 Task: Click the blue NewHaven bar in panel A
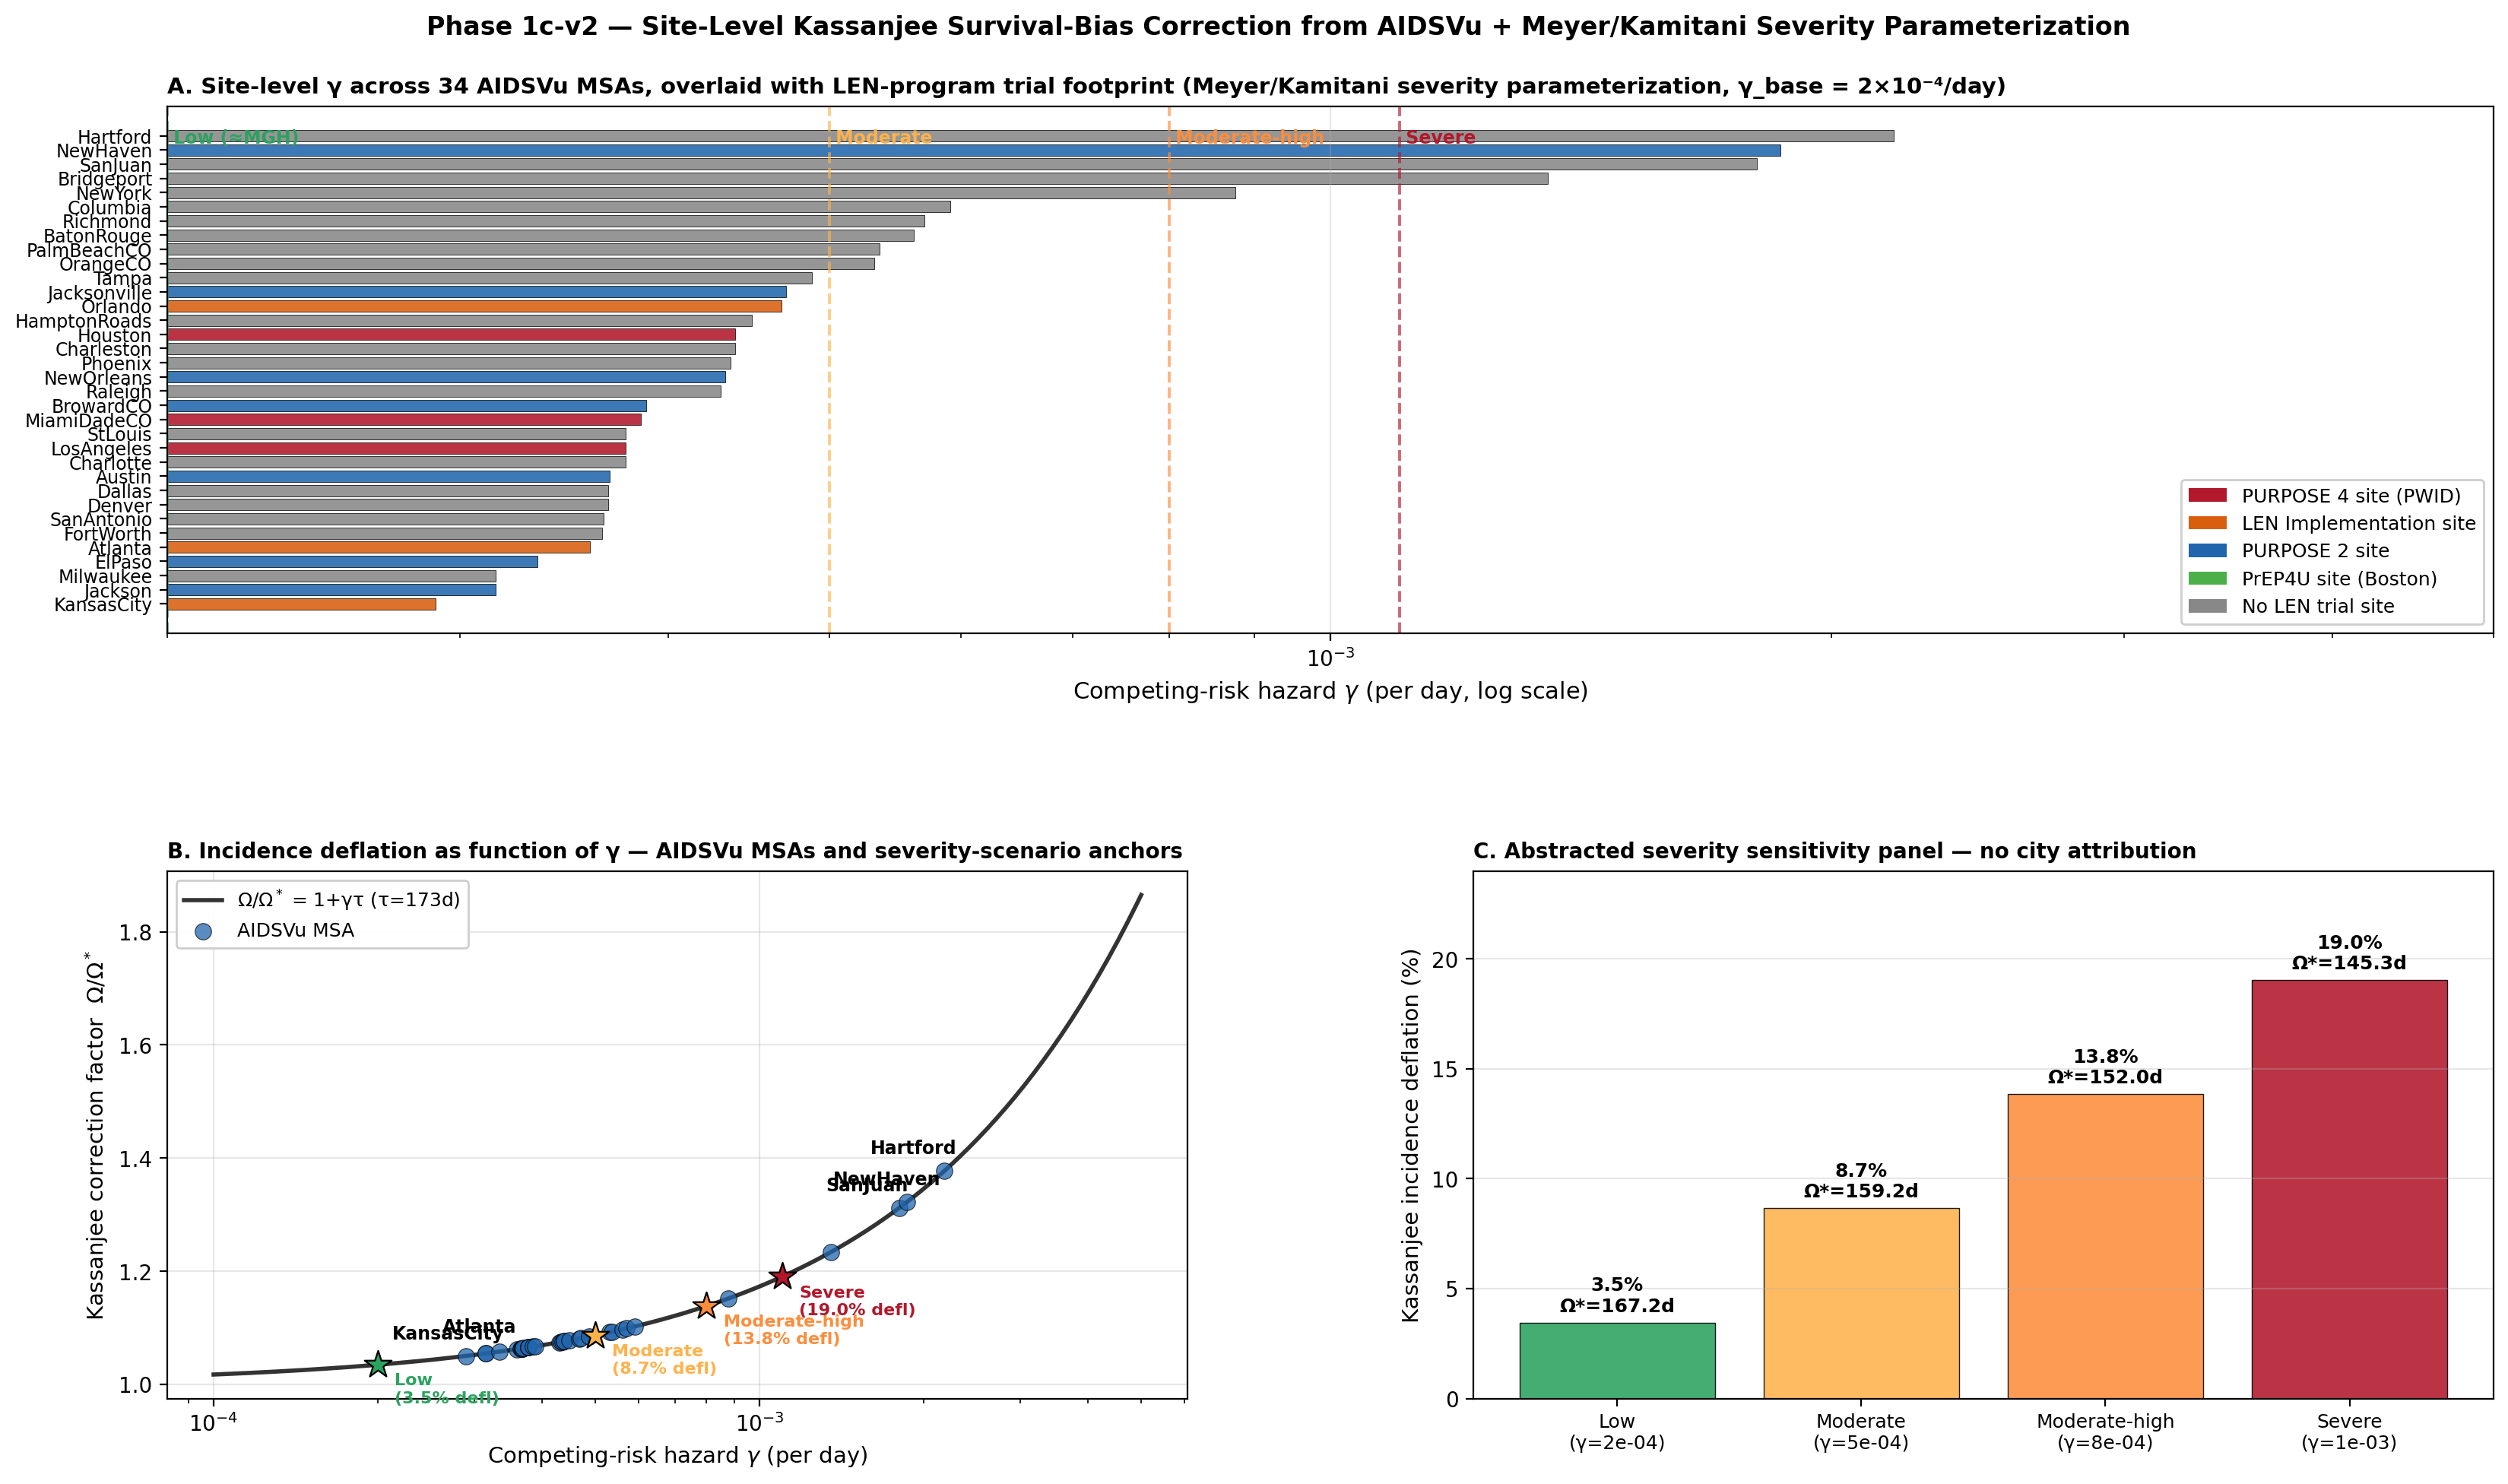coord(974,151)
